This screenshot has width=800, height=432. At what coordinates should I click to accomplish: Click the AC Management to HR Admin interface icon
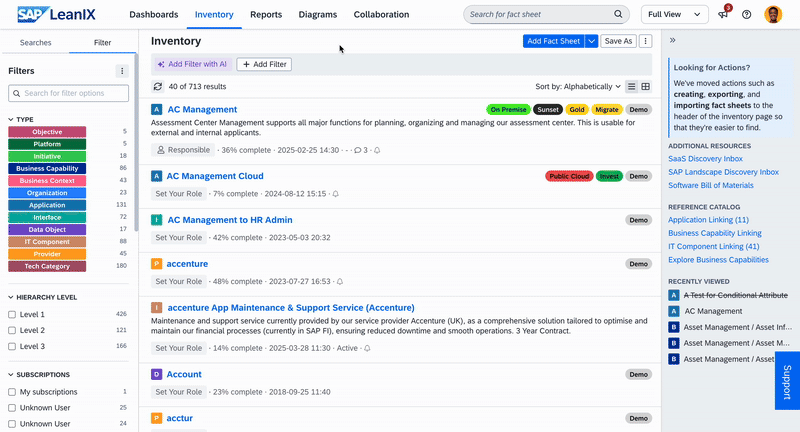tap(157, 220)
